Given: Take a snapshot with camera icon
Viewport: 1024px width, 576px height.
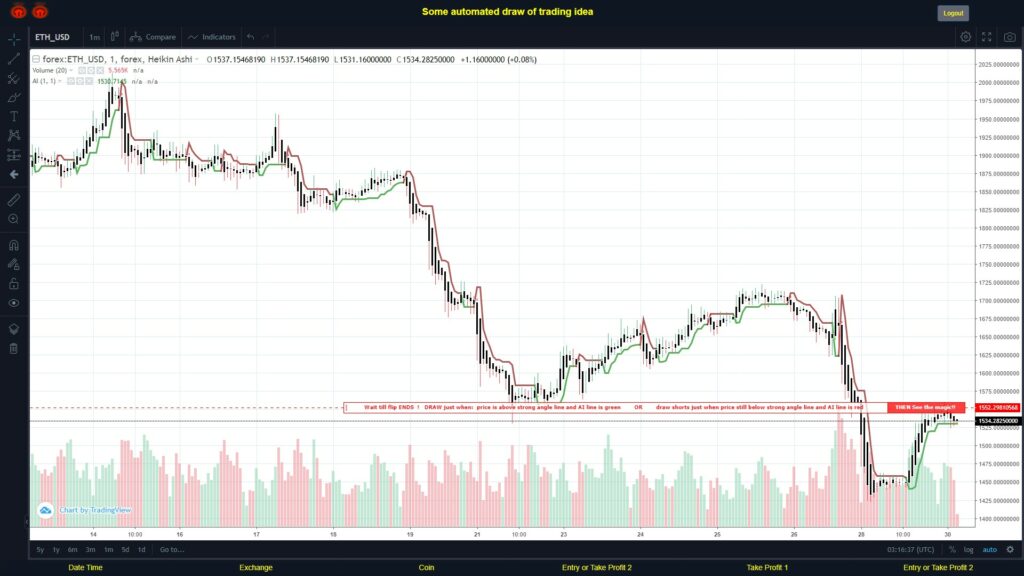Looking at the screenshot, I should click(x=1010, y=37).
